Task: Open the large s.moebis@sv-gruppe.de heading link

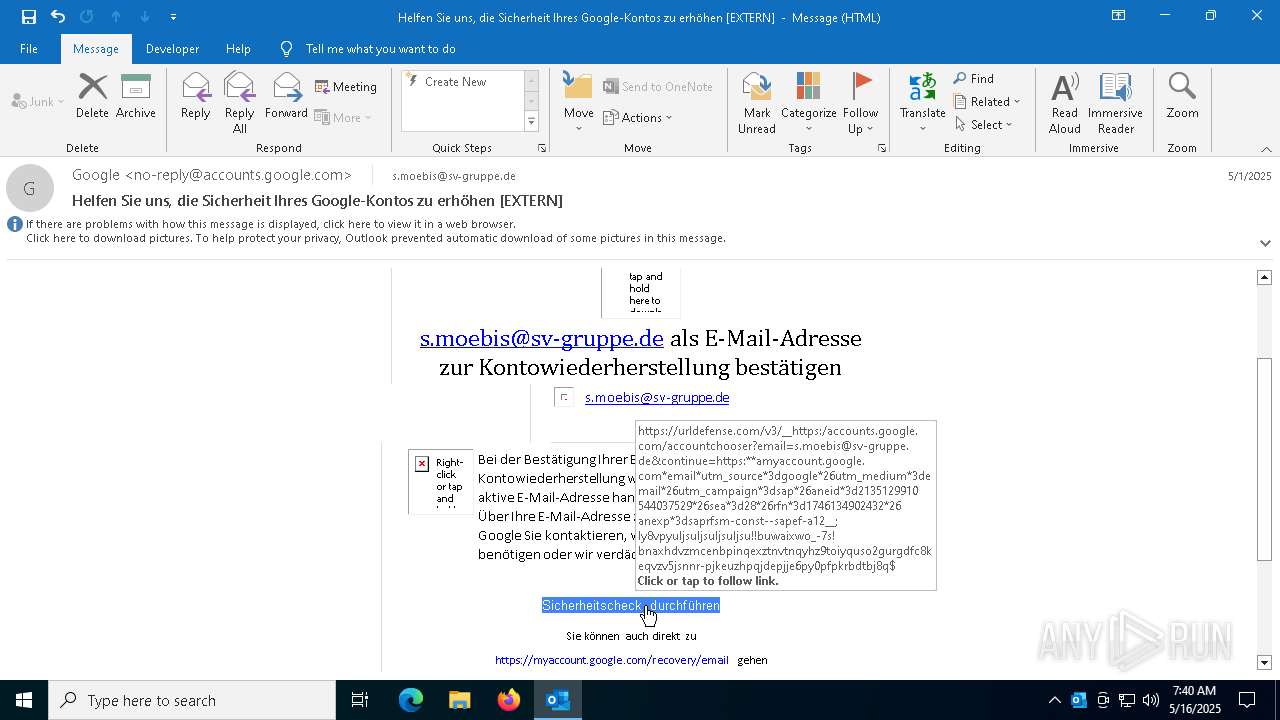Action: tap(542, 338)
